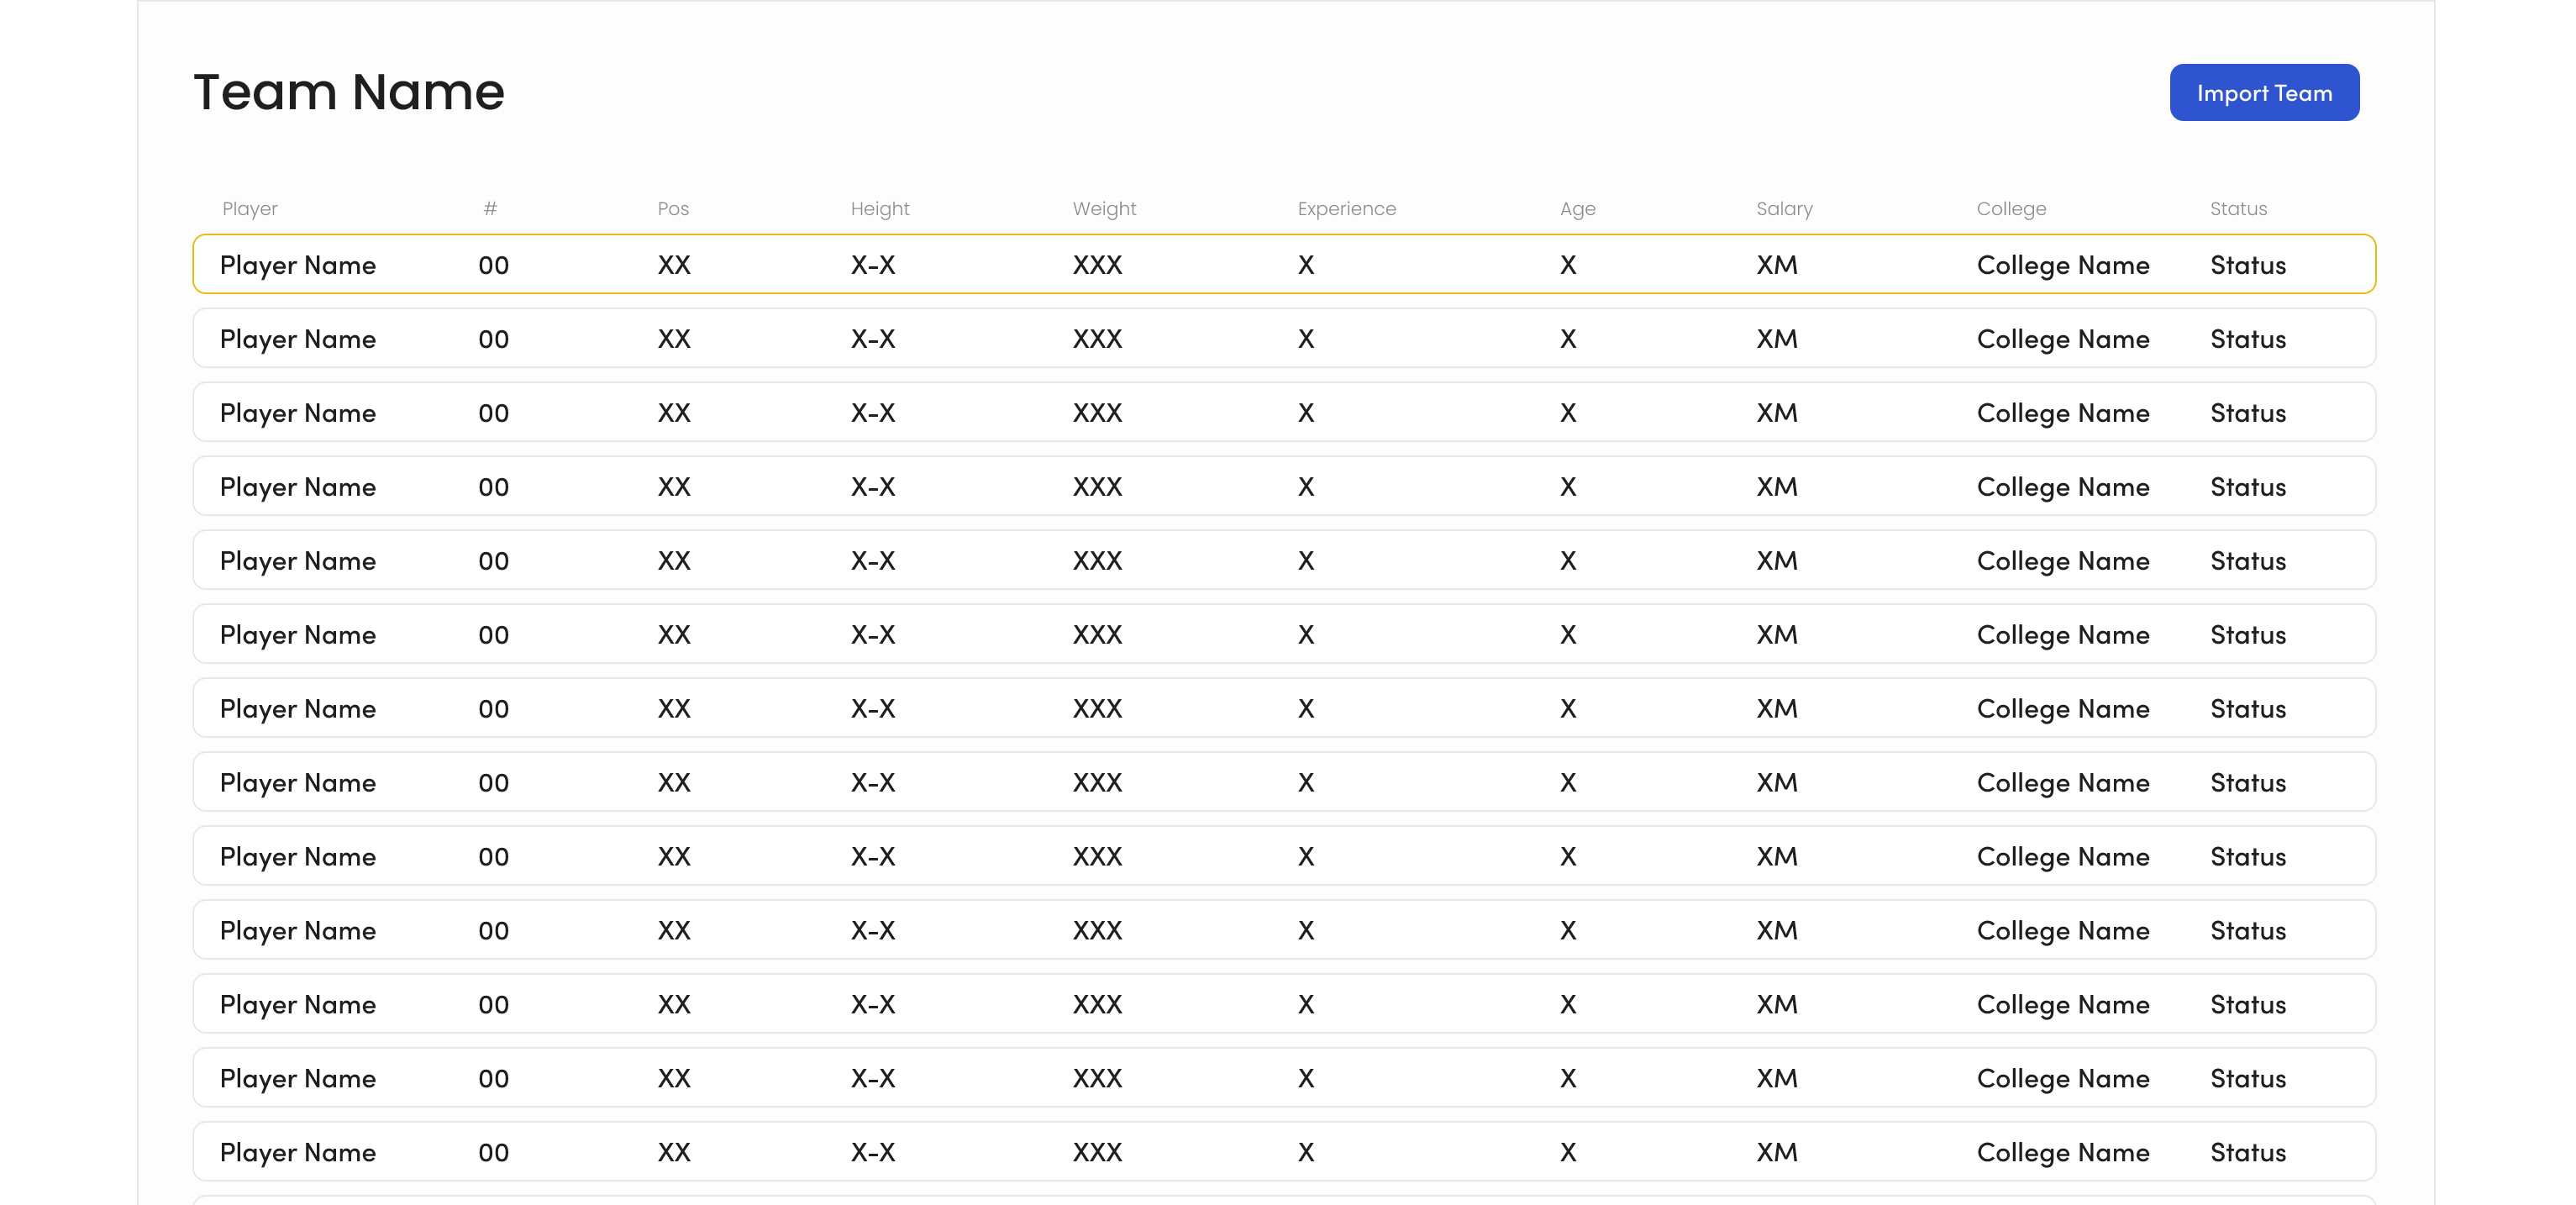2576x1205 pixels.
Task: Click the Experience column header
Action: [x=1346, y=209]
